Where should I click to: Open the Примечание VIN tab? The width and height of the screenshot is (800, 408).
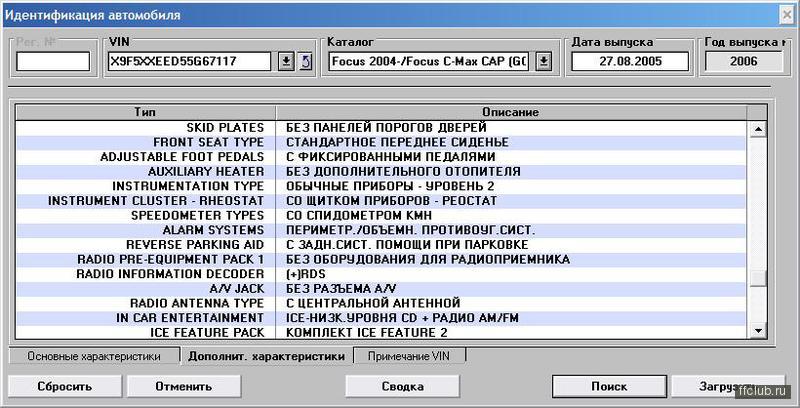409,356
